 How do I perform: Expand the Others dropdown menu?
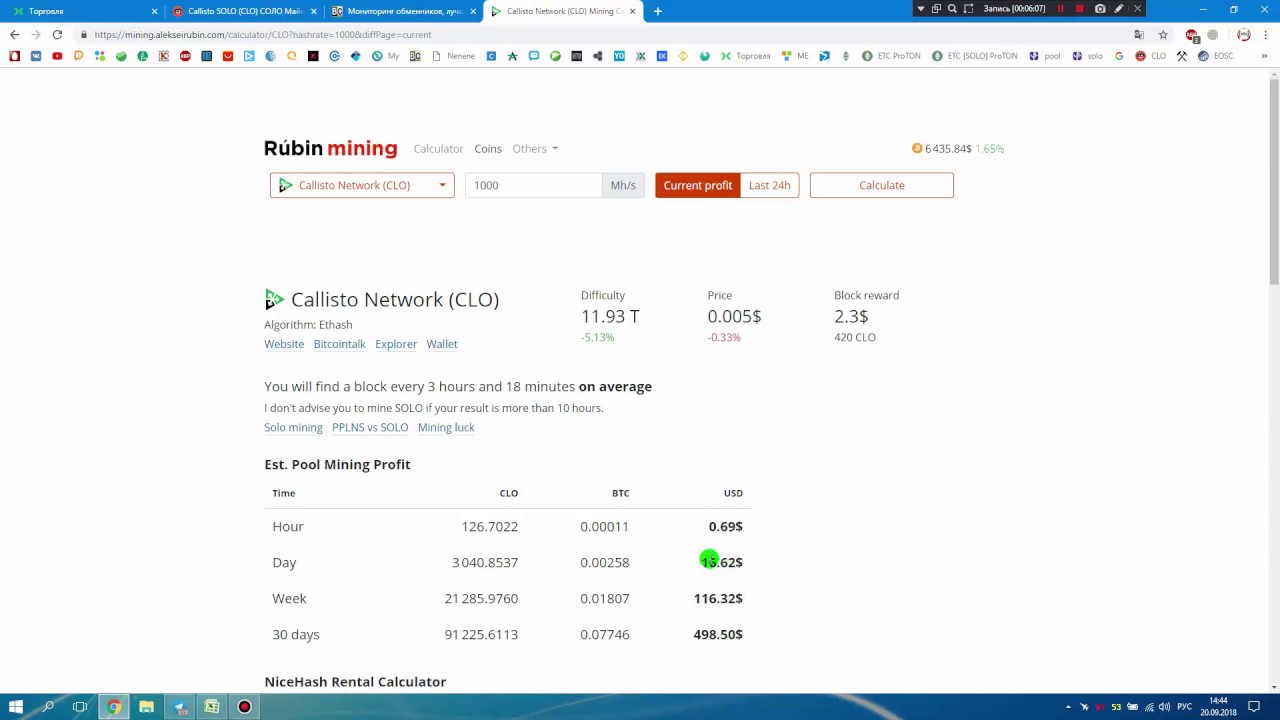point(535,148)
